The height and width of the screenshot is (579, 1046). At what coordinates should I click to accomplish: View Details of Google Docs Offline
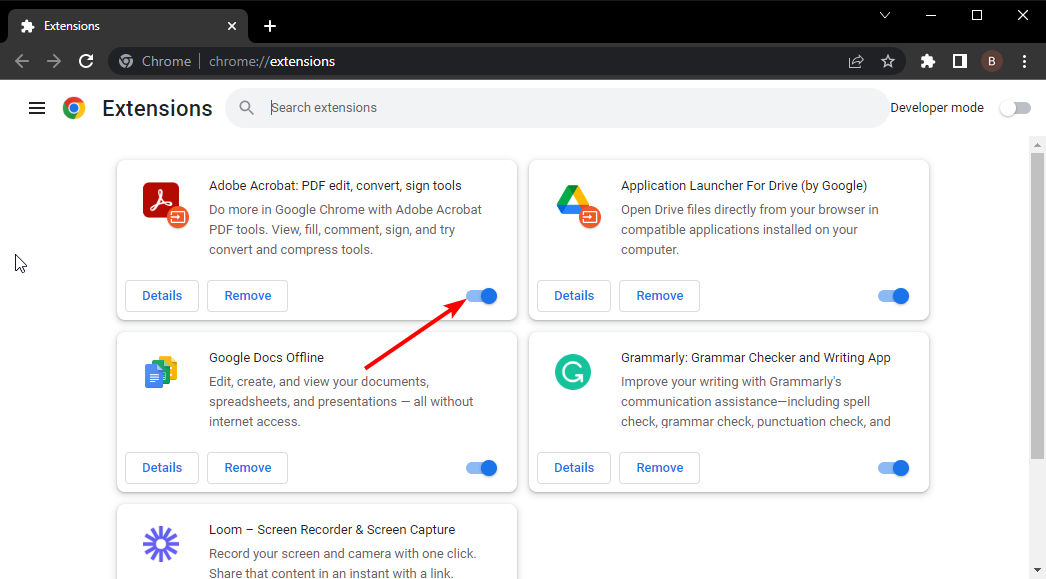(x=161, y=467)
